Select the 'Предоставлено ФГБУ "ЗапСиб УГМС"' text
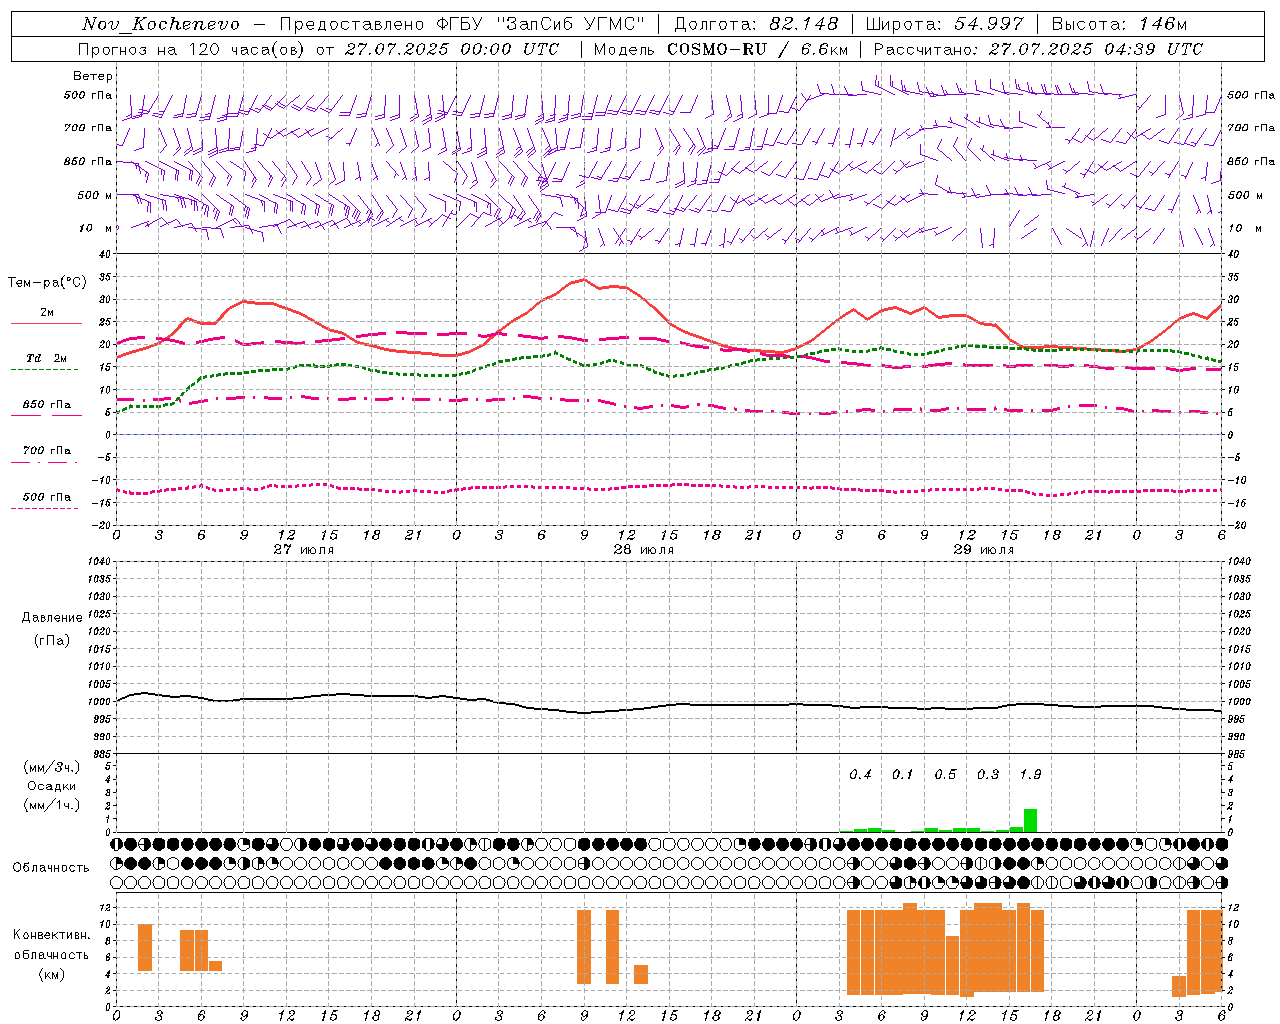This screenshot has height=1024, width=1280. click(462, 24)
